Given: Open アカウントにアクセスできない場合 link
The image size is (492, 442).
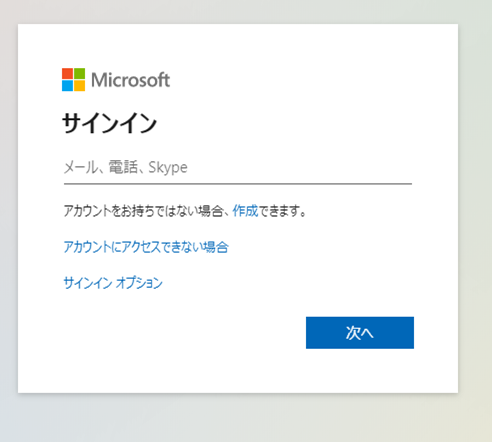Looking at the screenshot, I should point(146,247).
